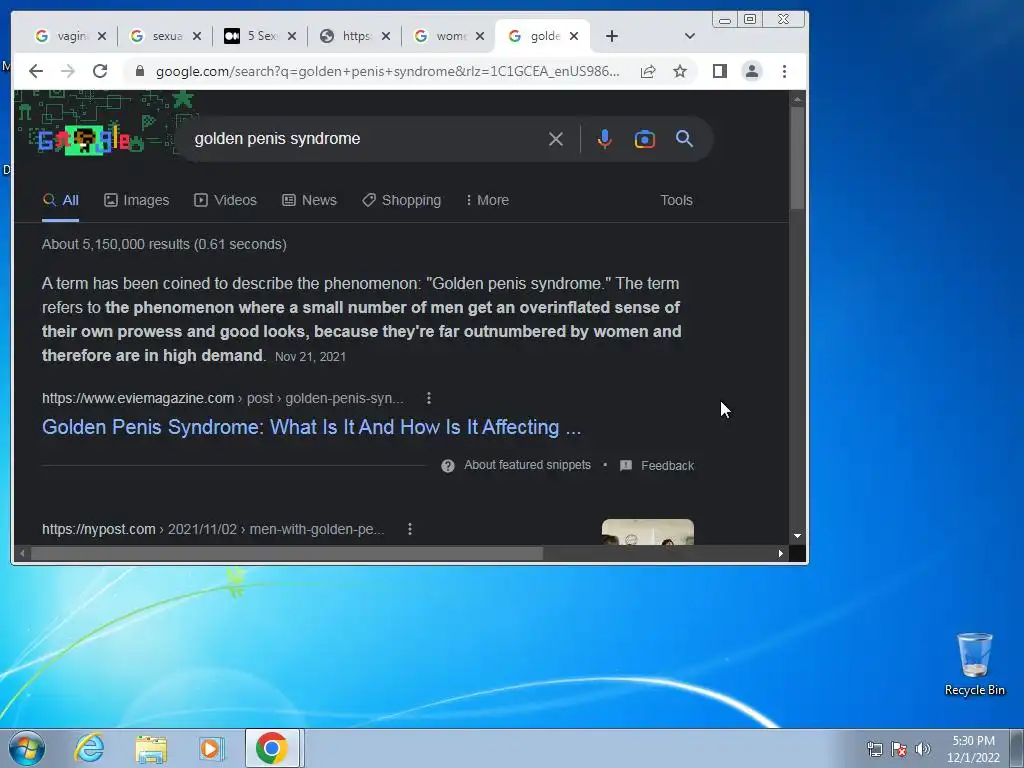Switch to News results
Viewport: 1024px width, 768px height.
(310, 200)
